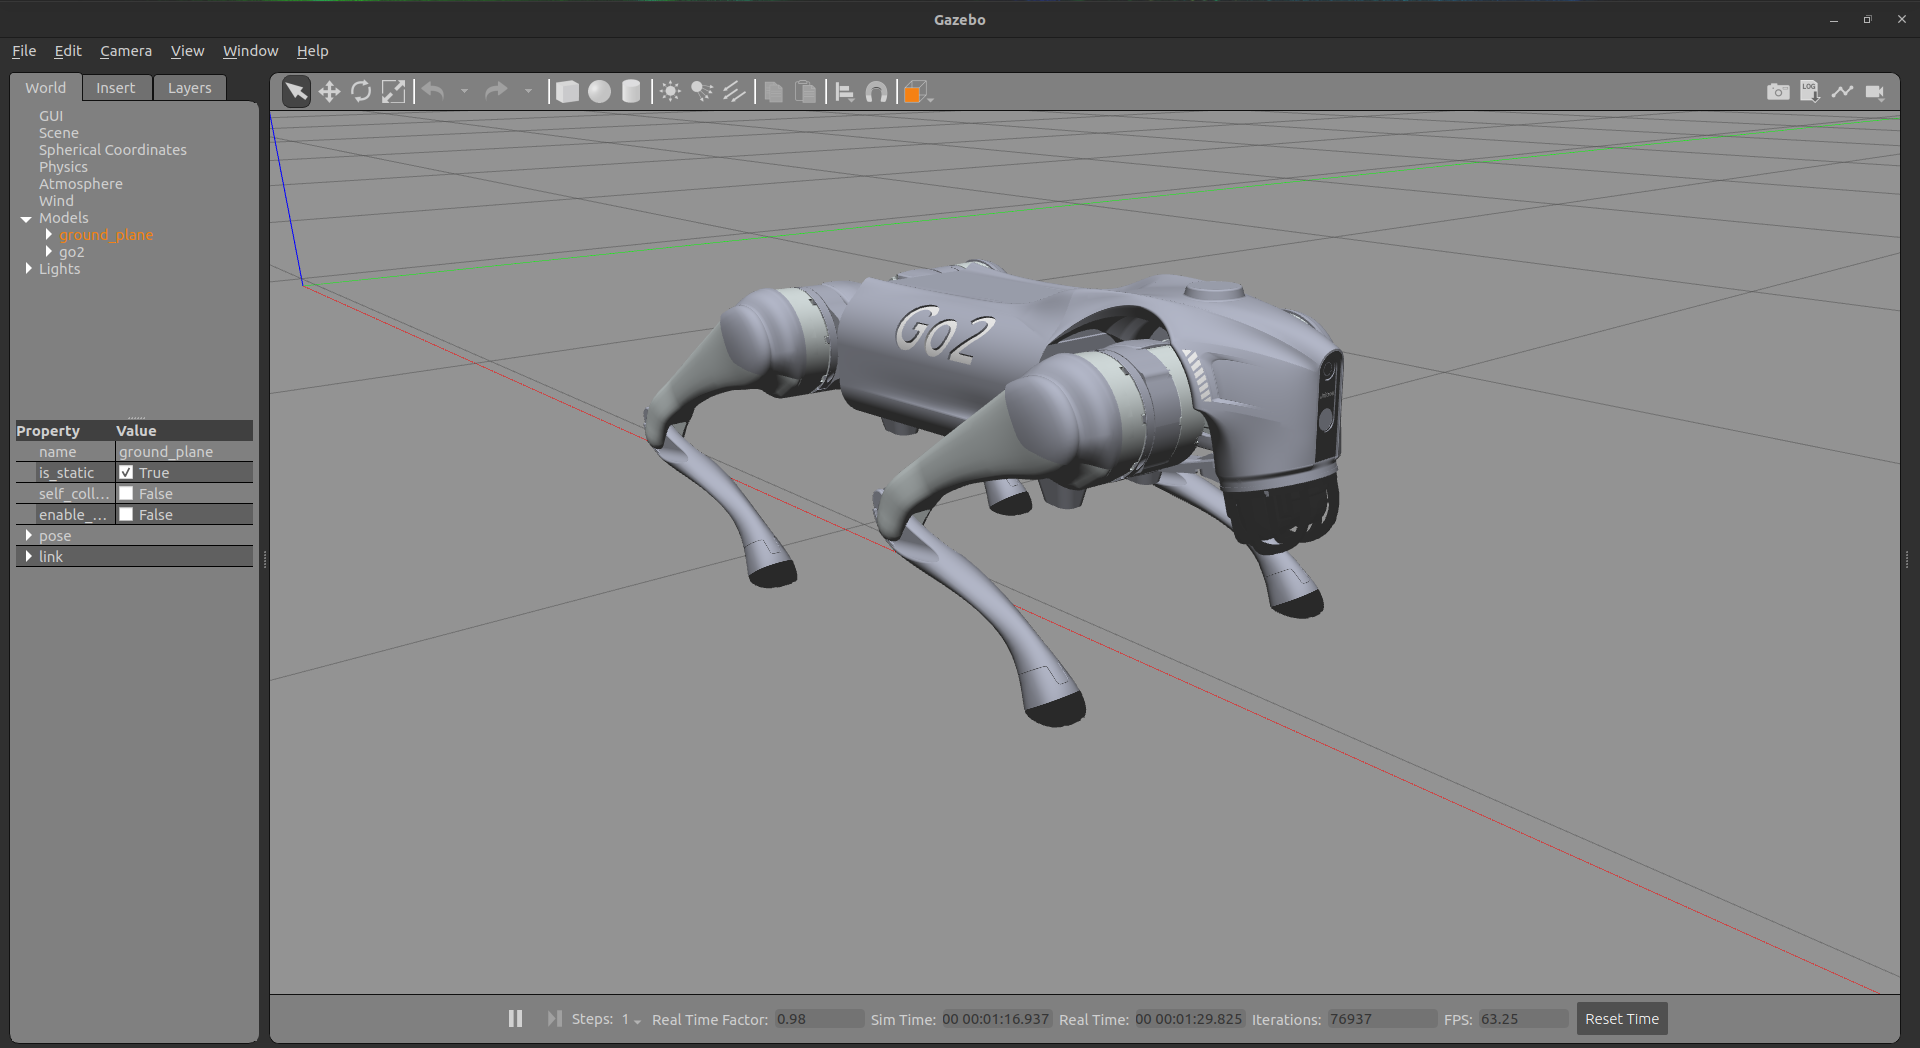Open the Help menu
Image resolution: width=1920 pixels, height=1048 pixels.
click(312, 51)
